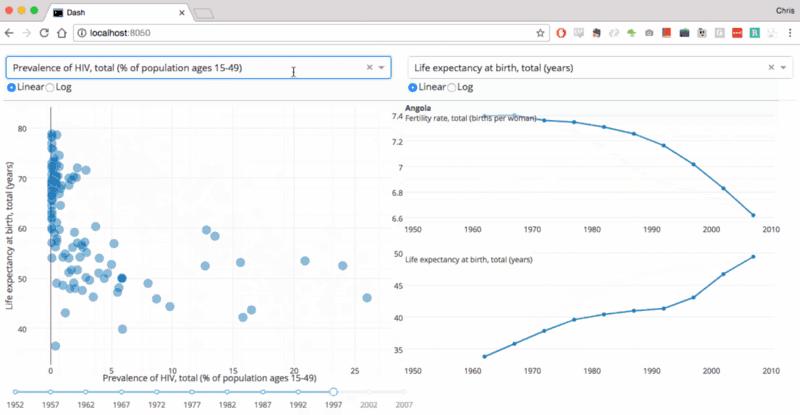Set the year slider to 1967
Image resolution: width=800 pixels, height=415 pixels.
[121, 392]
